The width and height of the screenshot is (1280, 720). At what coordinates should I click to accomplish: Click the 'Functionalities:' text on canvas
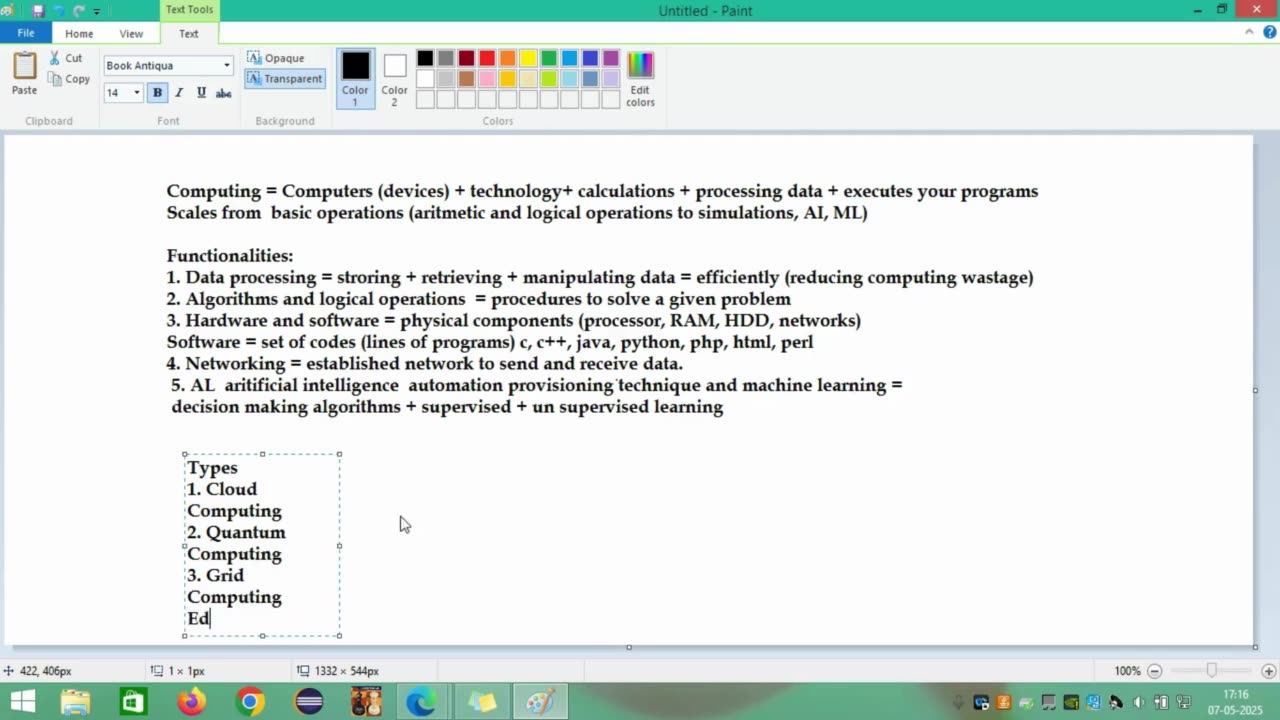tap(230, 256)
